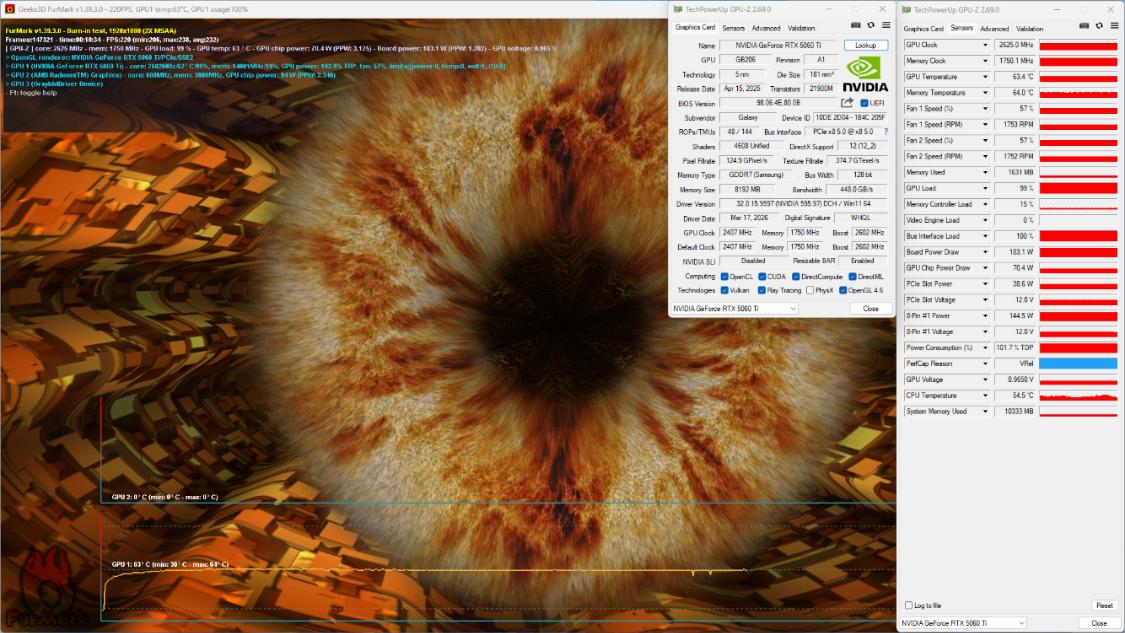Screen dimensions: 1125x633
Task: Click the Bus Interface question mark icon
Action: 886,132
